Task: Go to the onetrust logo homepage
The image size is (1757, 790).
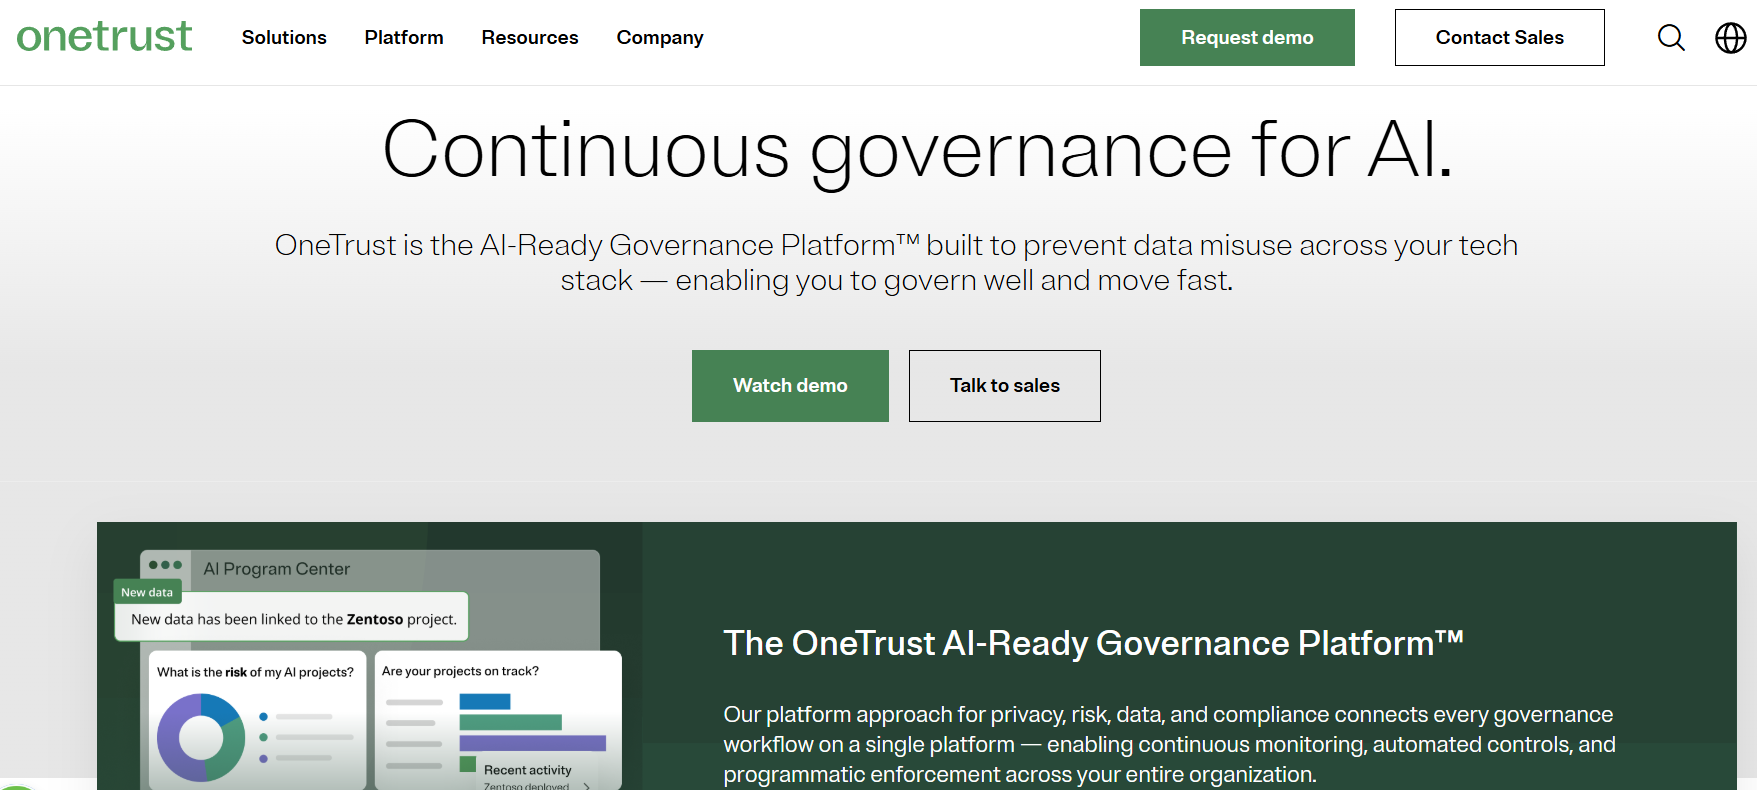Action: (x=104, y=37)
